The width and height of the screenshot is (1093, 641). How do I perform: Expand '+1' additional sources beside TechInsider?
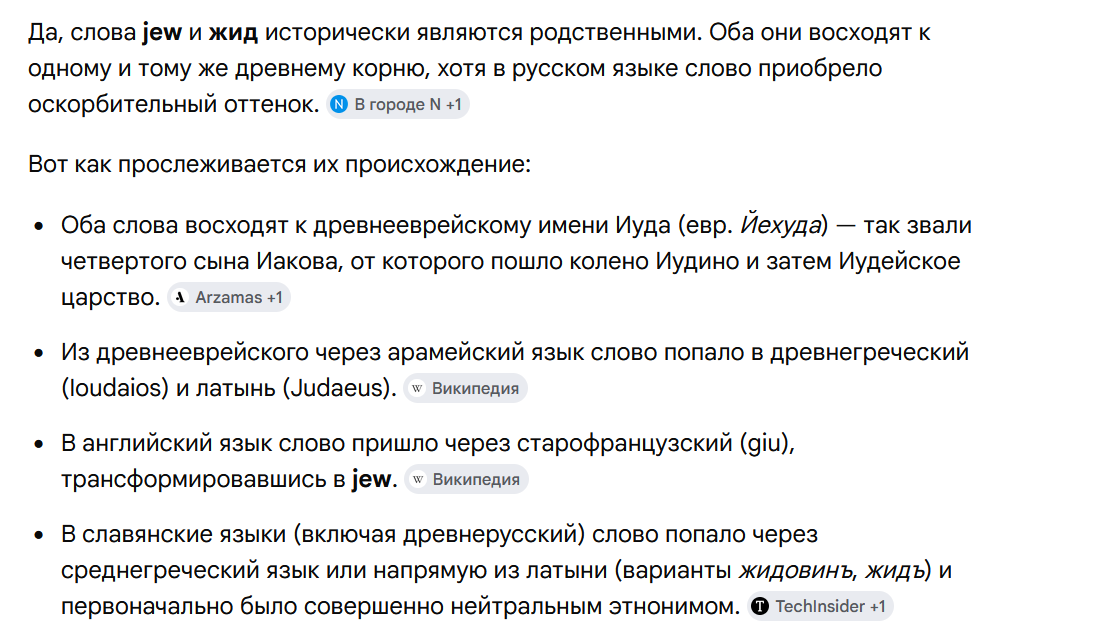(878, 606)
